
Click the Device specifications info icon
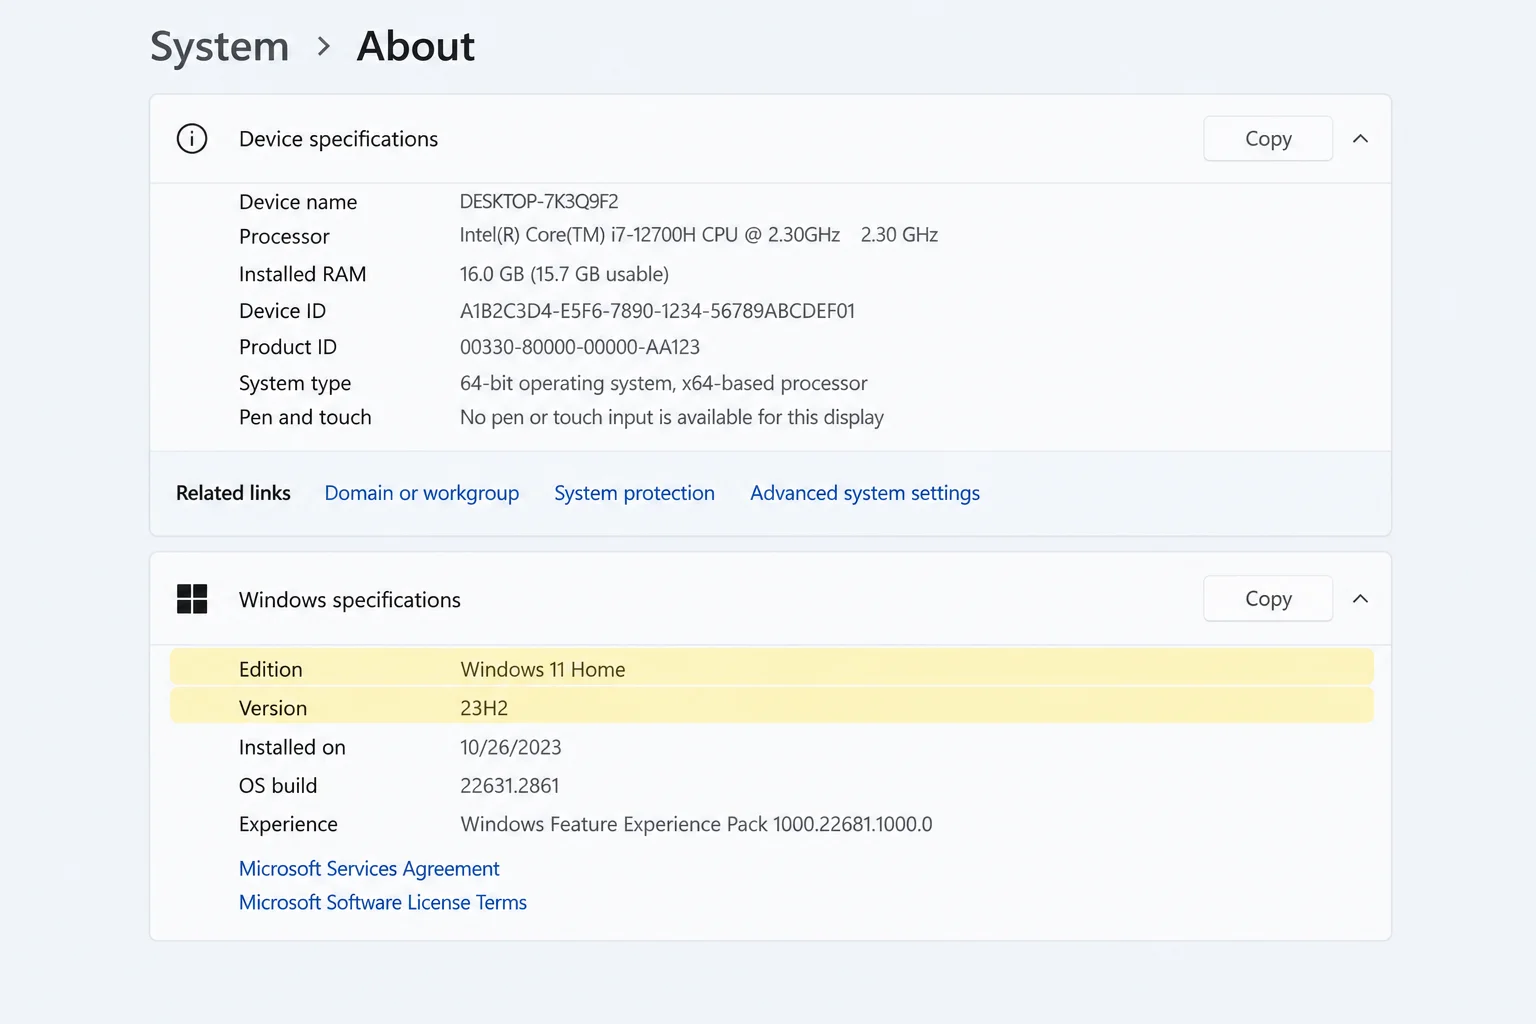coord(192,138)
